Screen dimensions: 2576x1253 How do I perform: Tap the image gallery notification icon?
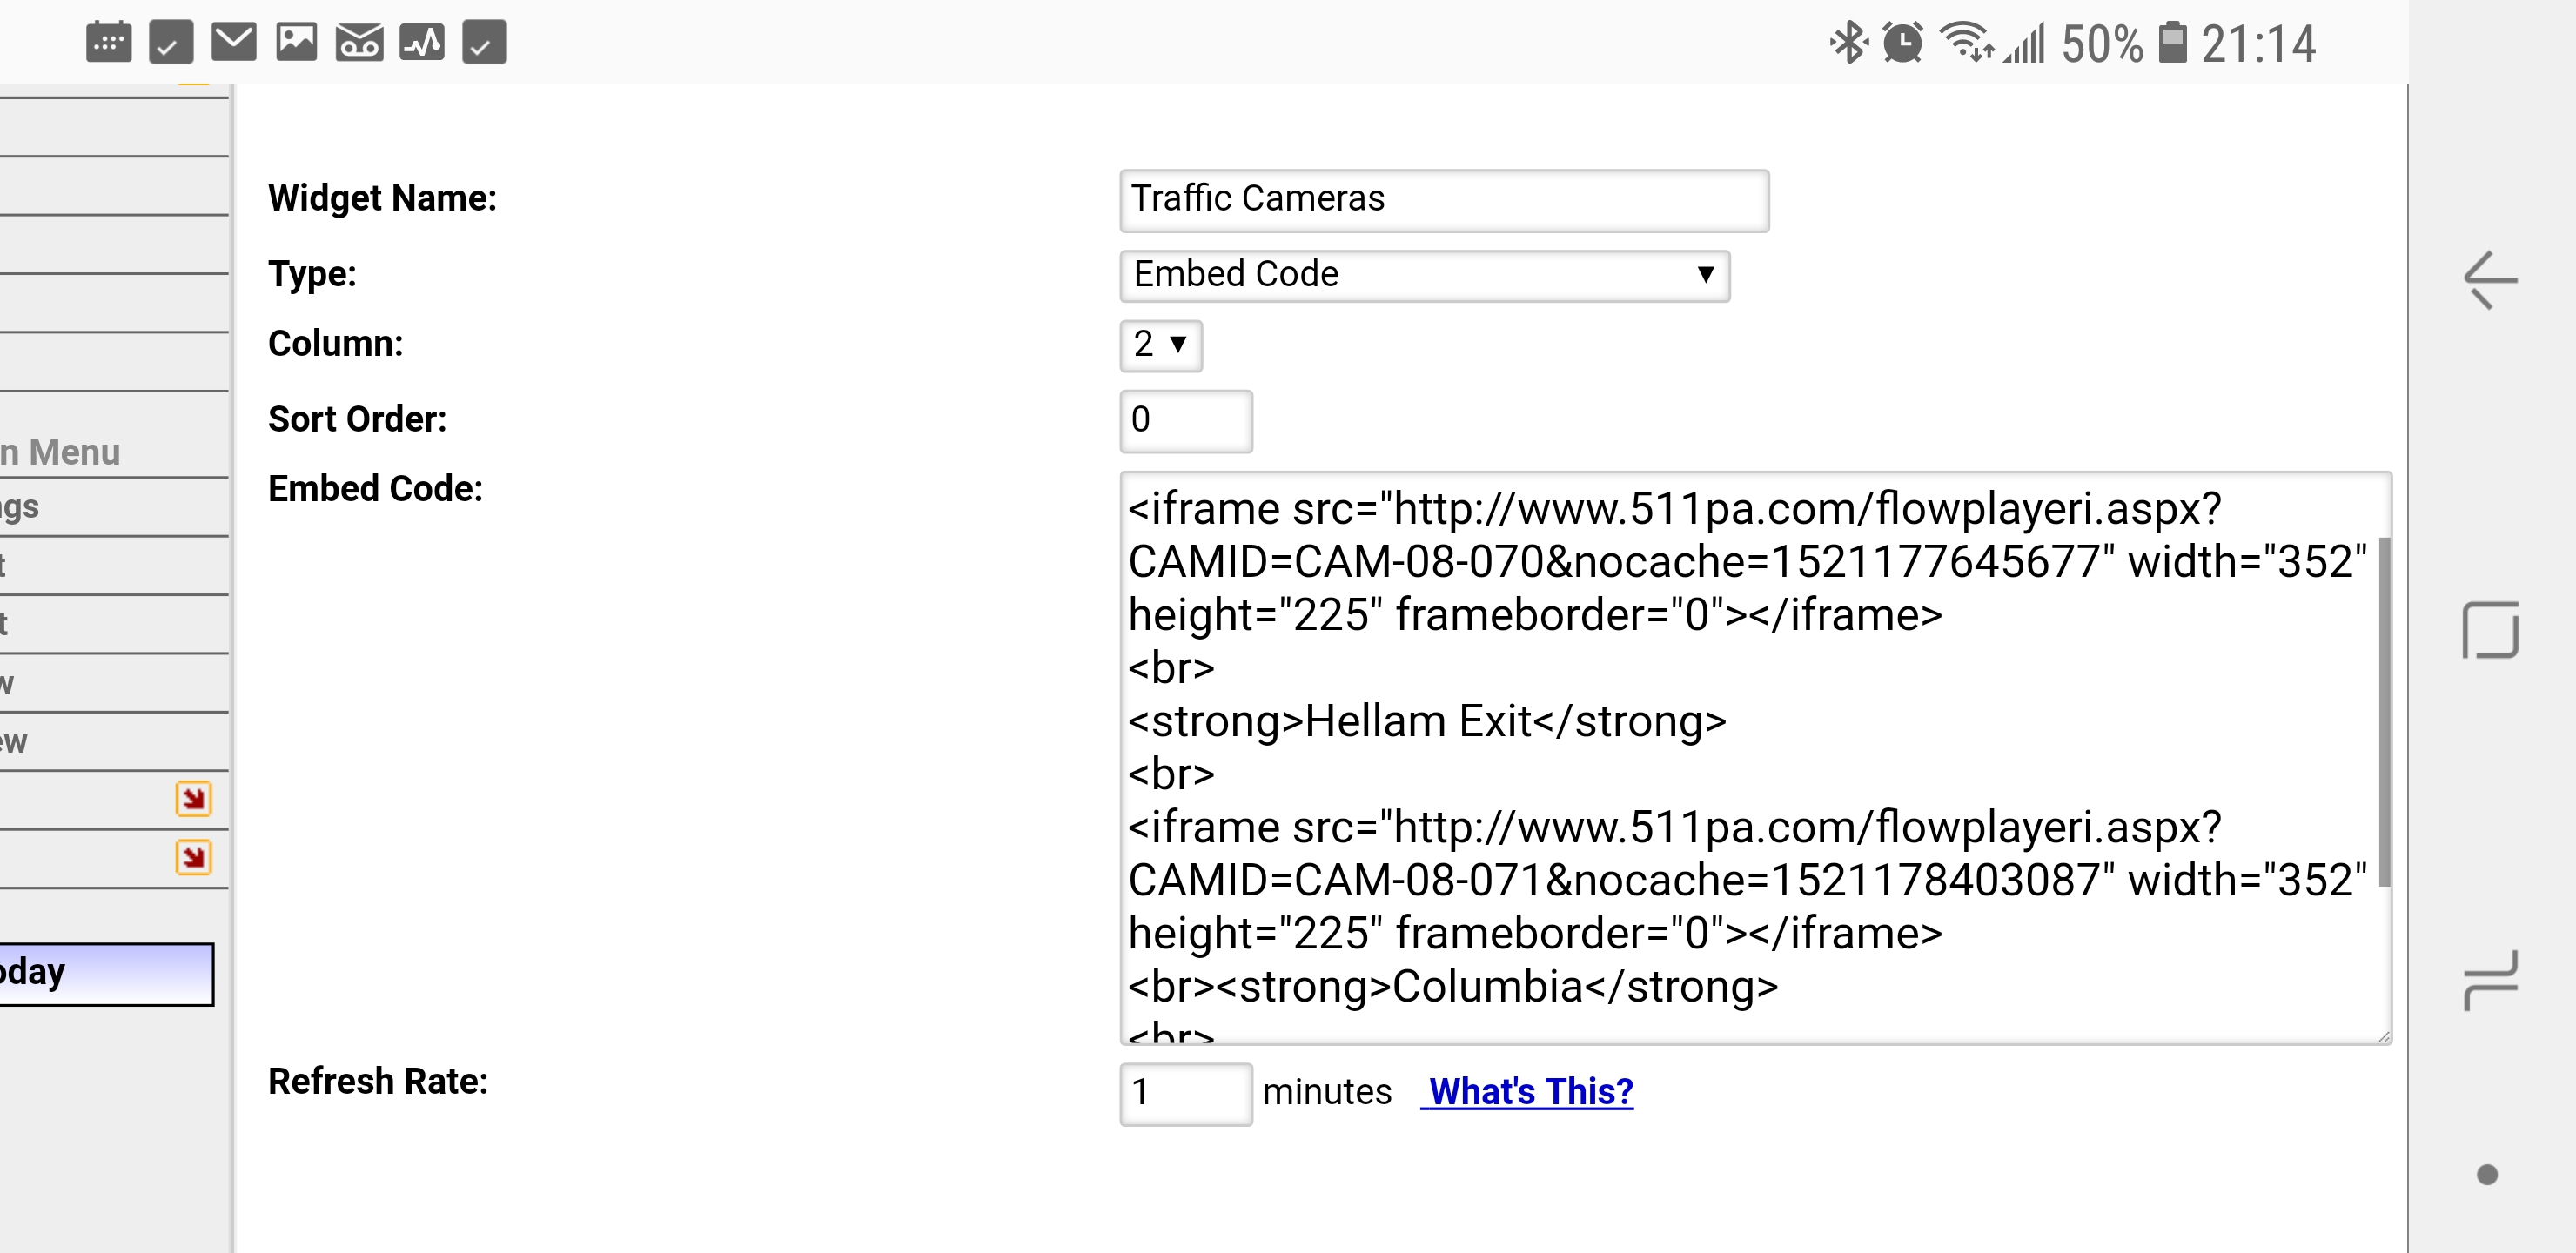click(296, 42)
